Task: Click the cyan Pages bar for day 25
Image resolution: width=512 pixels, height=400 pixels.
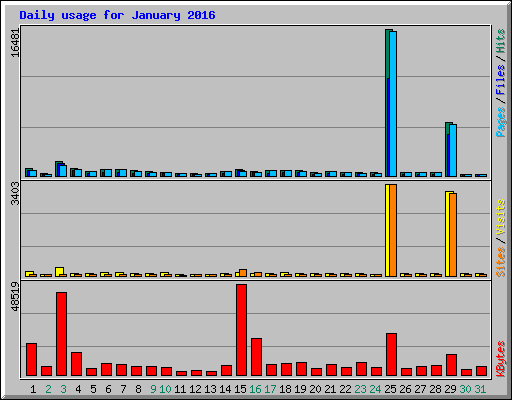Action: tap(393, 104)
